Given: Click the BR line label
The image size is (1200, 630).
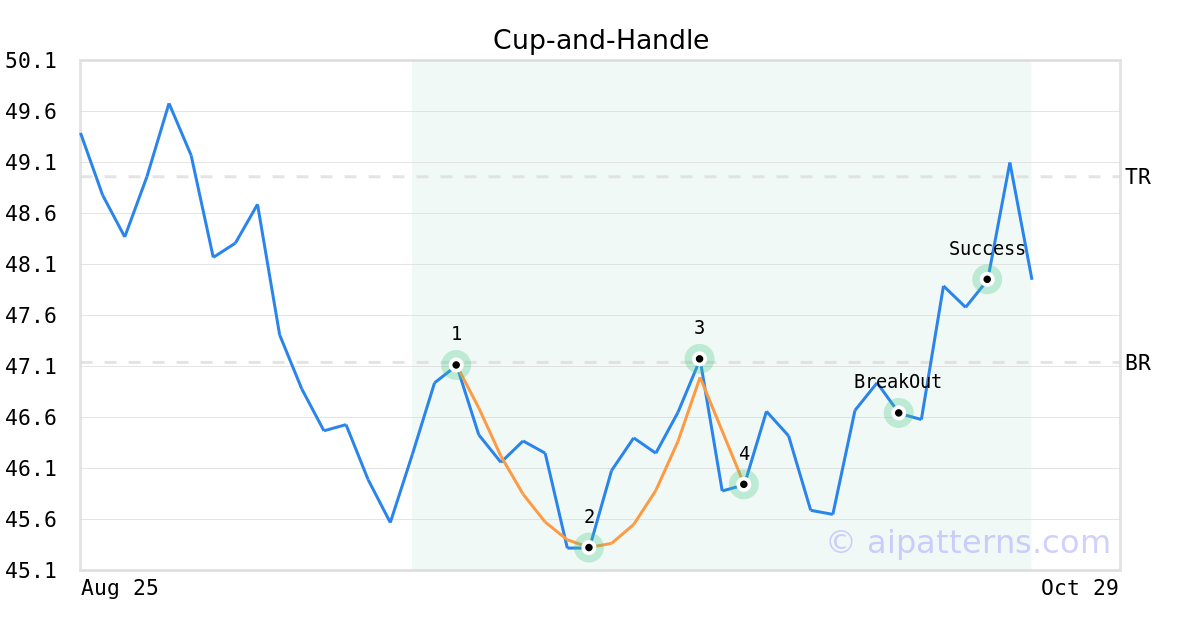Looking at the screenshot, I should 1138,363.
